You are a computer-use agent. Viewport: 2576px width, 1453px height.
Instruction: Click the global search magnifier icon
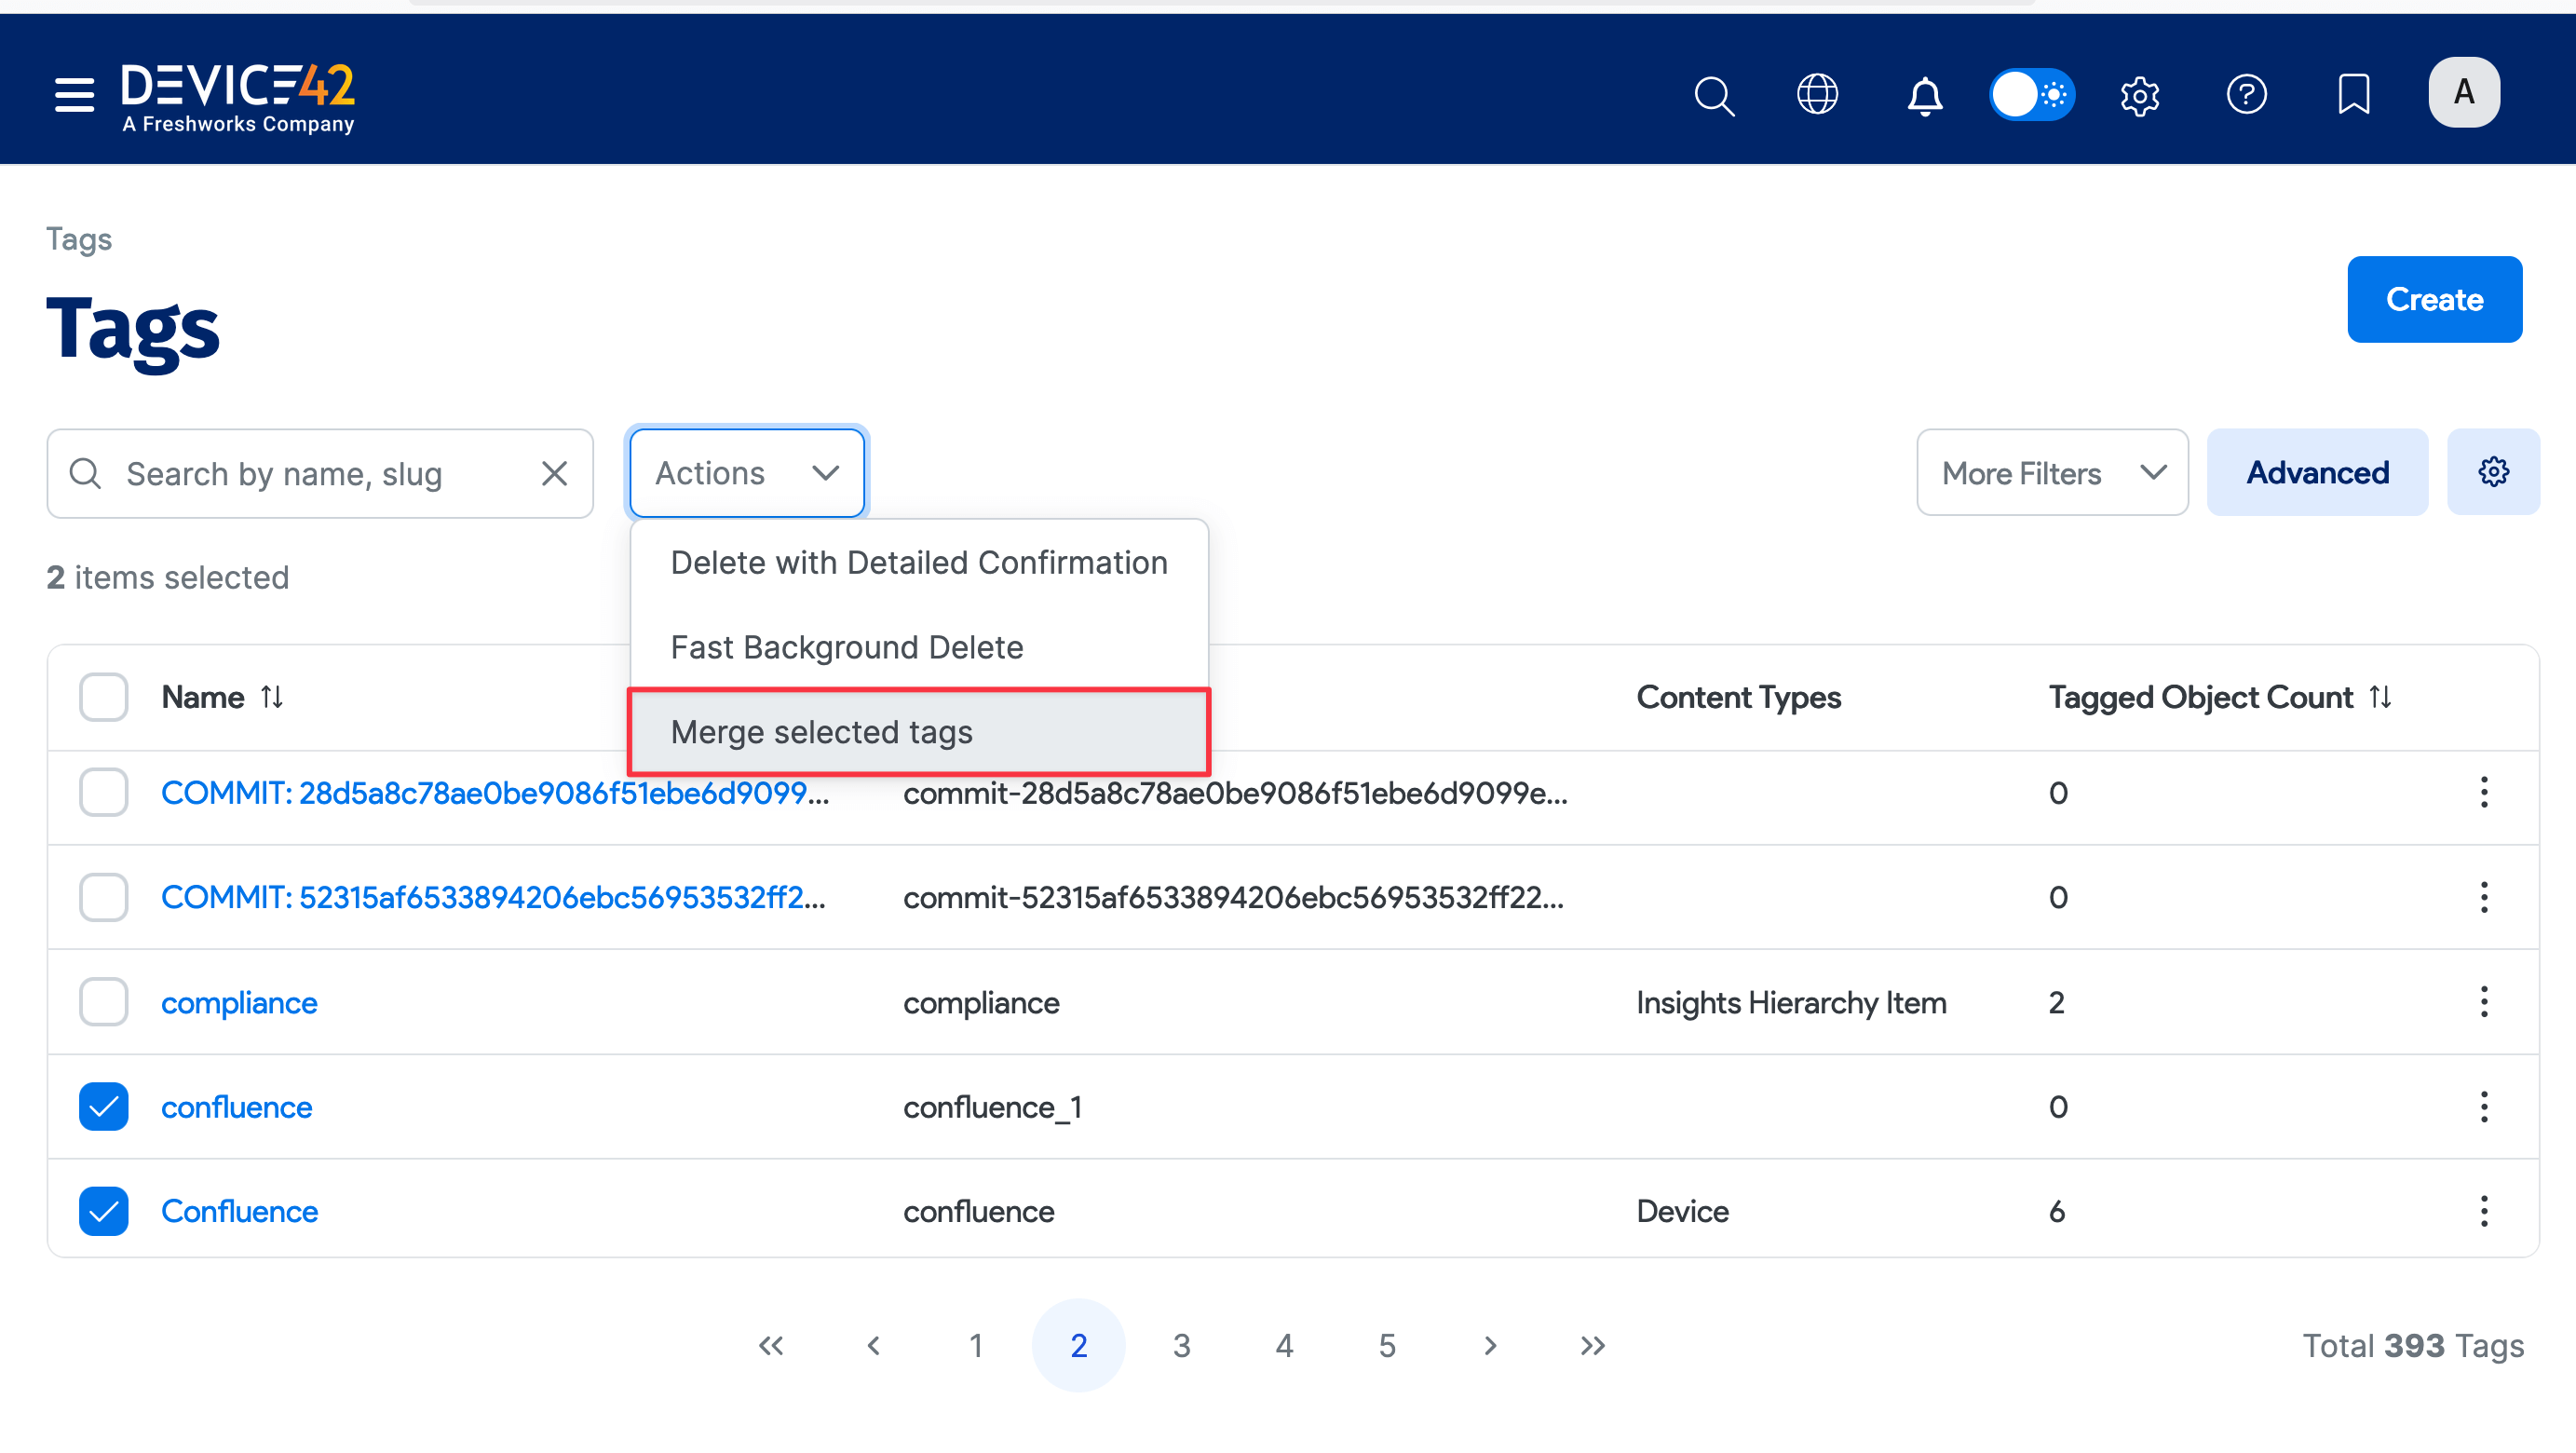click(x=1713, y=95)
